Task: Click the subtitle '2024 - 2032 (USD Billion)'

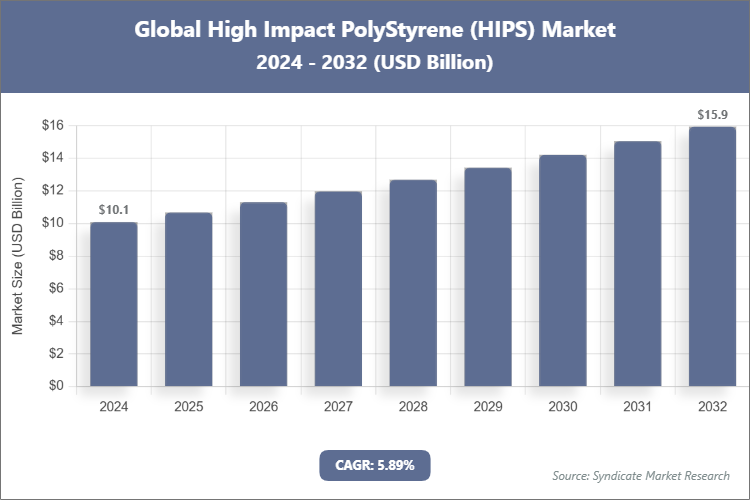Action: 375,62
